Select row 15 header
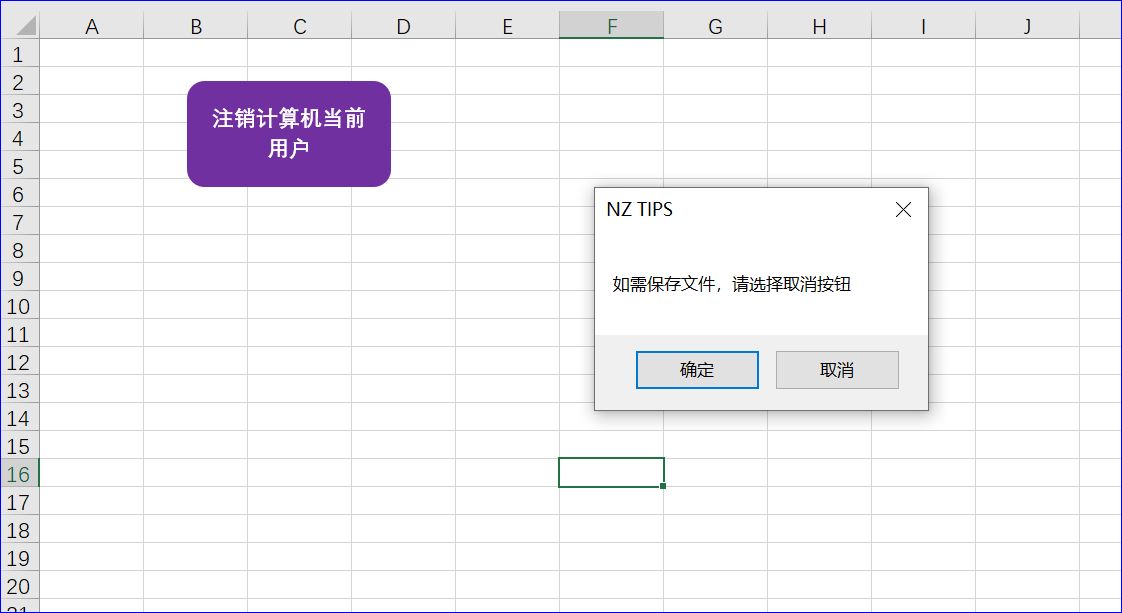 [x=19, y=446]
